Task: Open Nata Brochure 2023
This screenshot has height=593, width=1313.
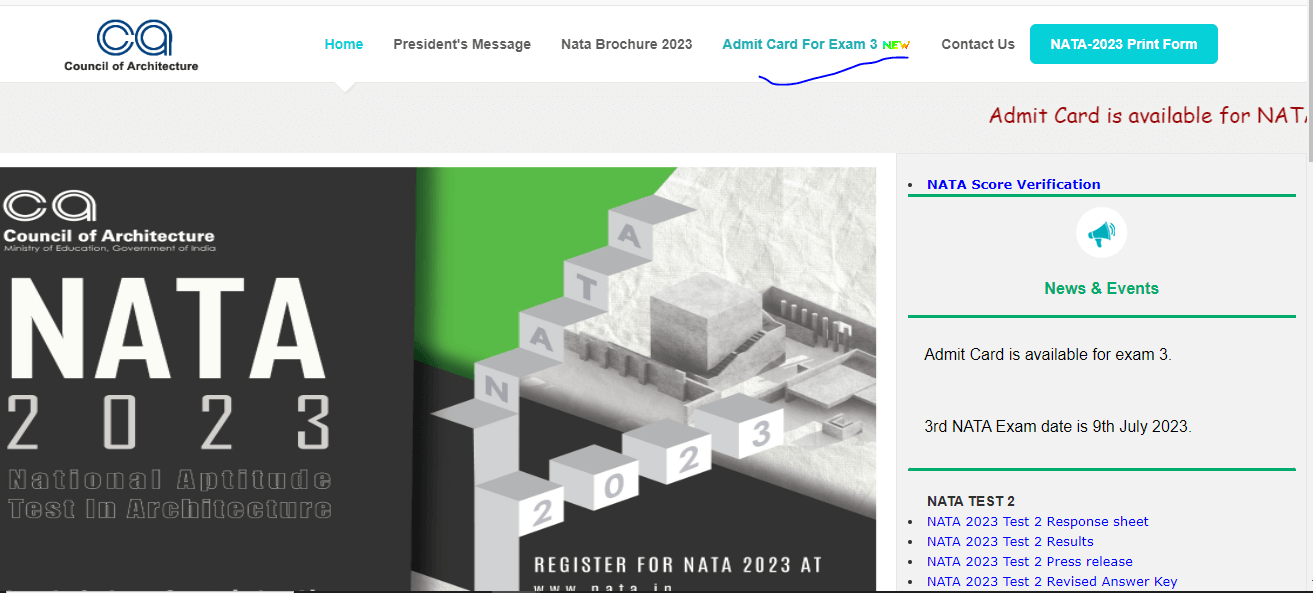Action: (627, 44)
